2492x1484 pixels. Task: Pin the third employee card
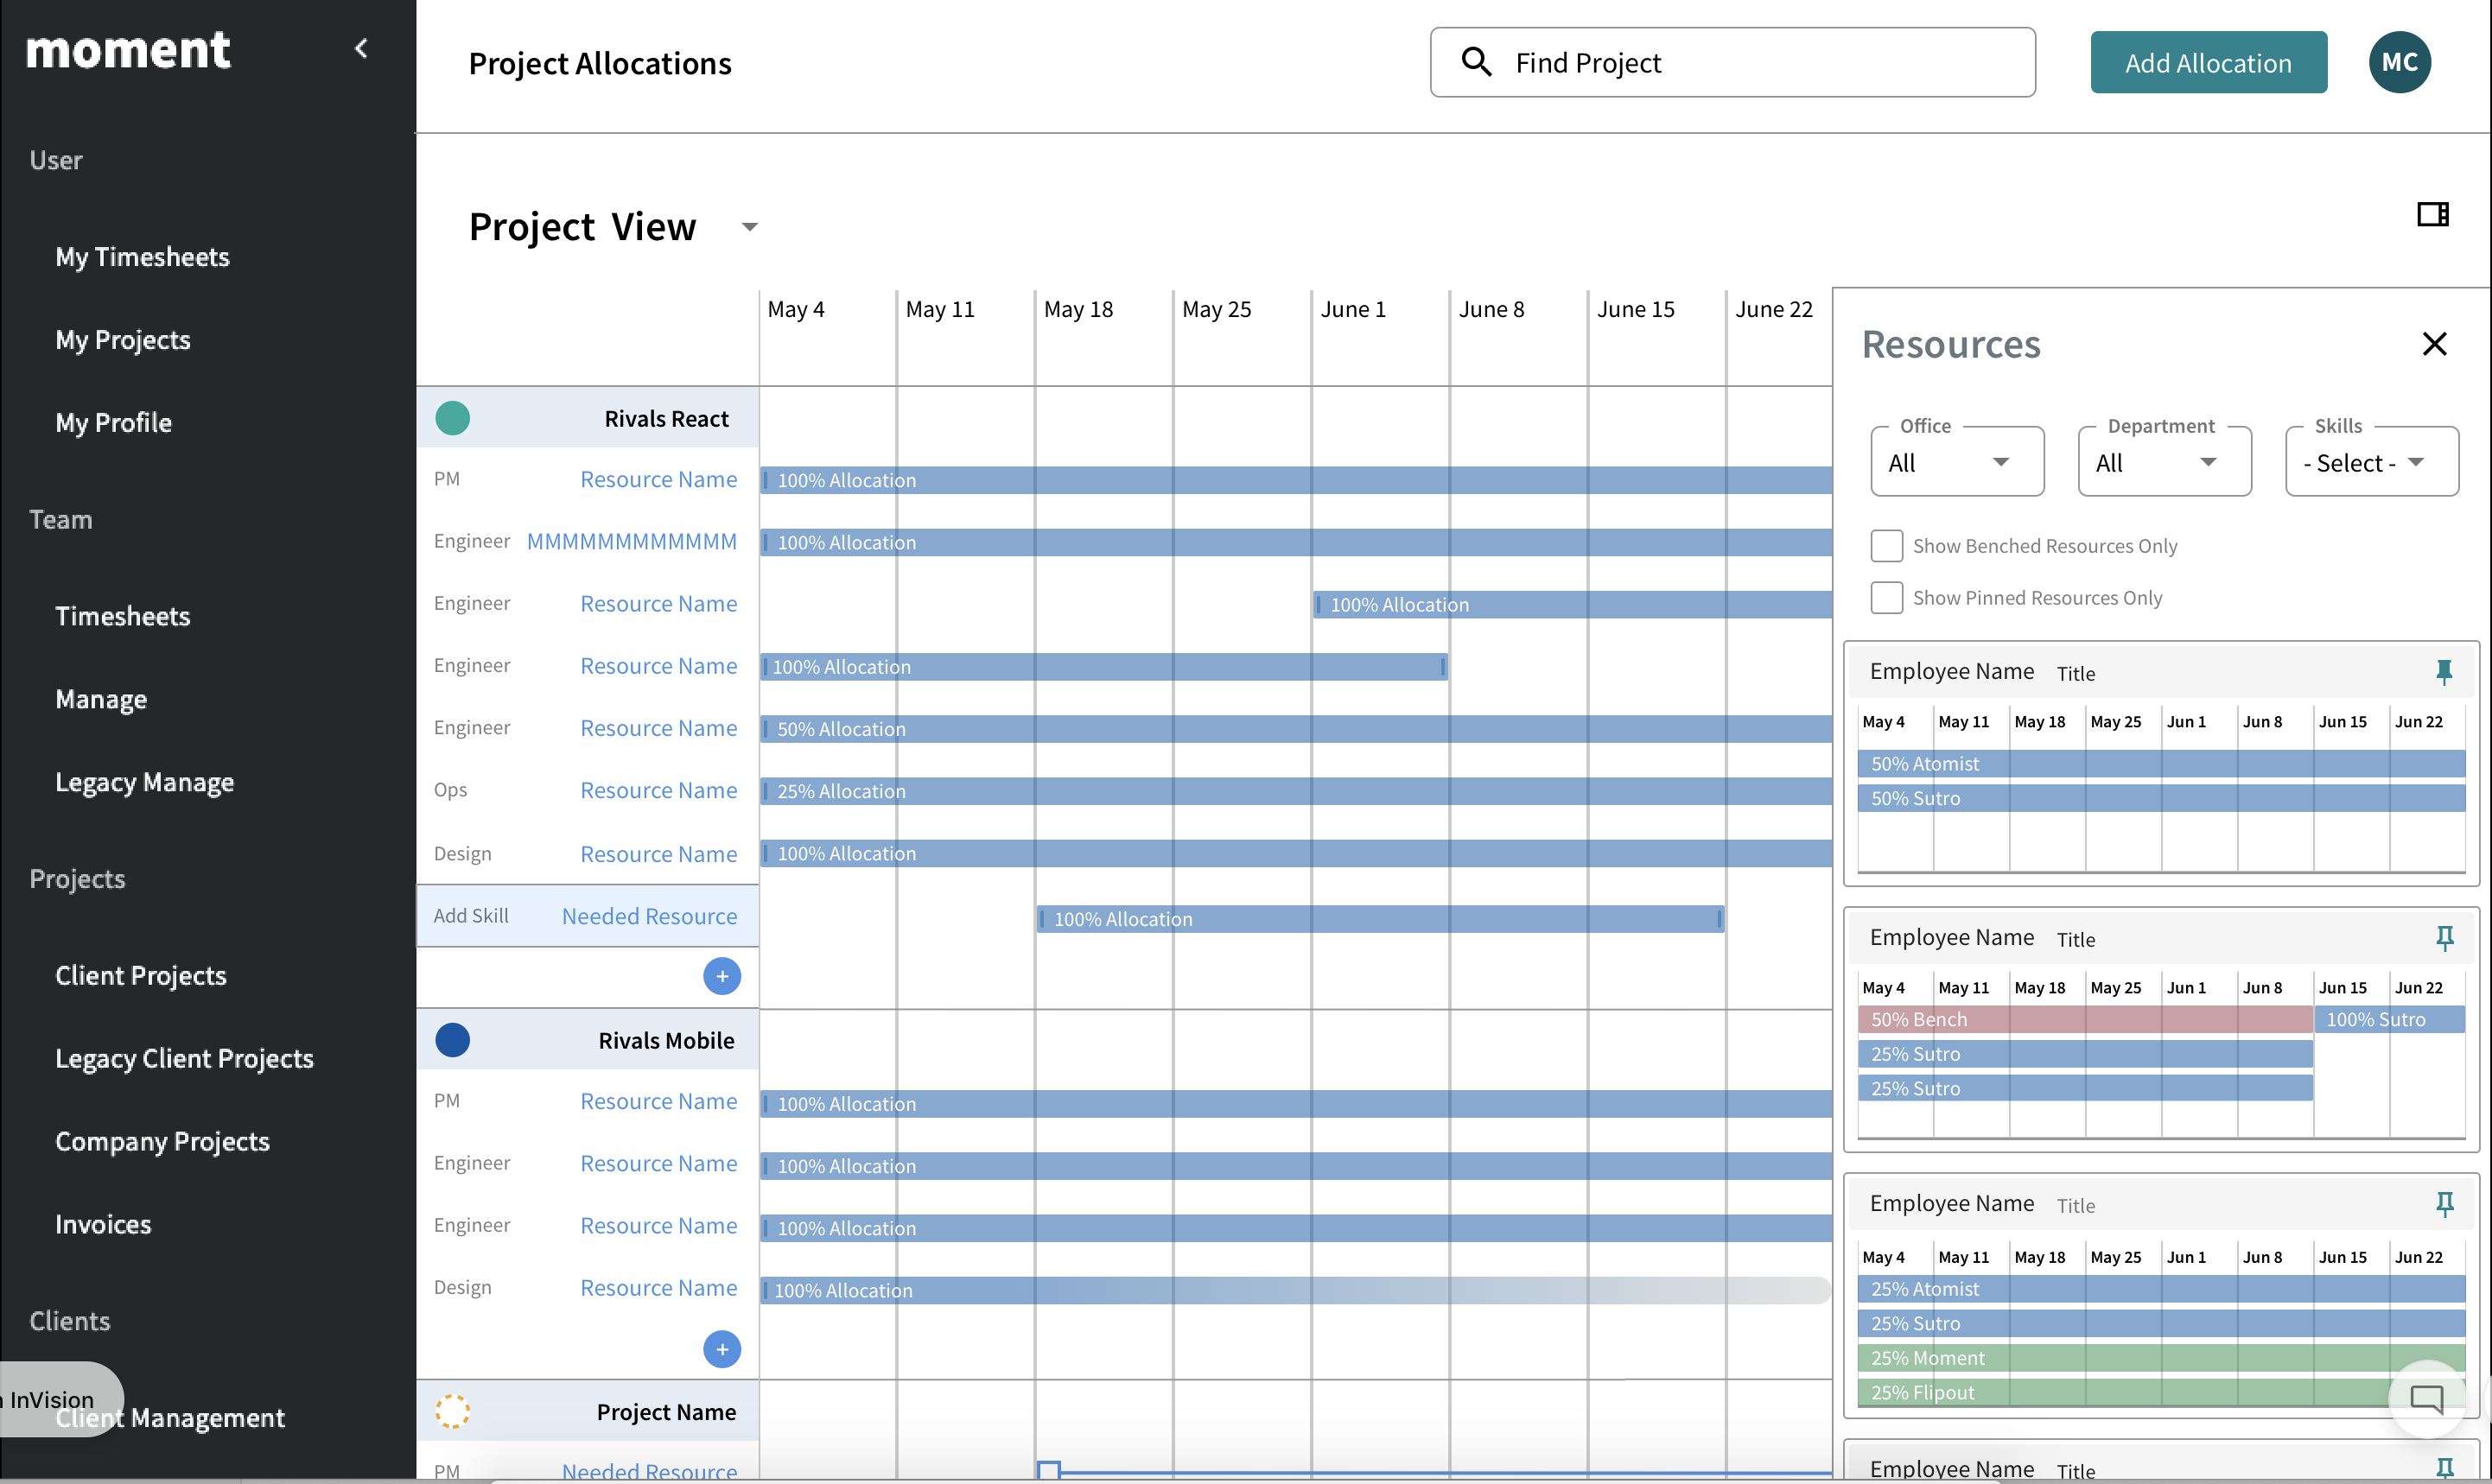[x=2444, y=1204]
